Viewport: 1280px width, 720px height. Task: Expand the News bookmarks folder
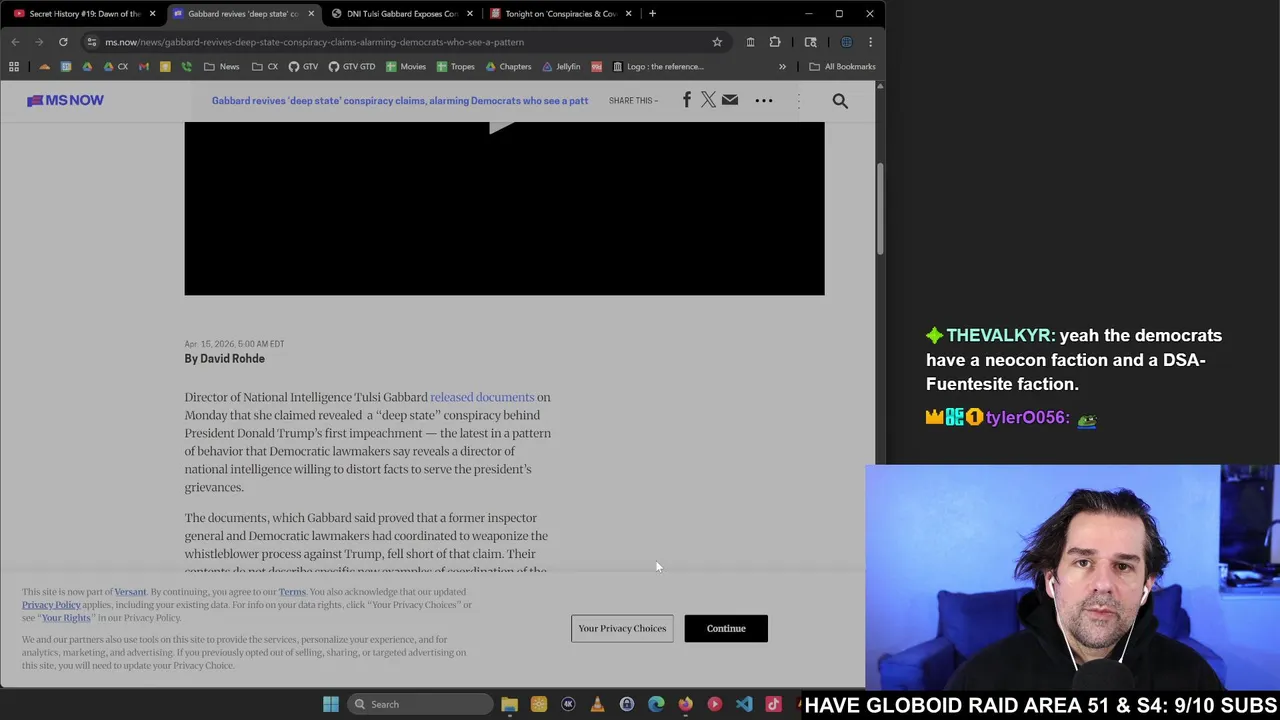221,67
